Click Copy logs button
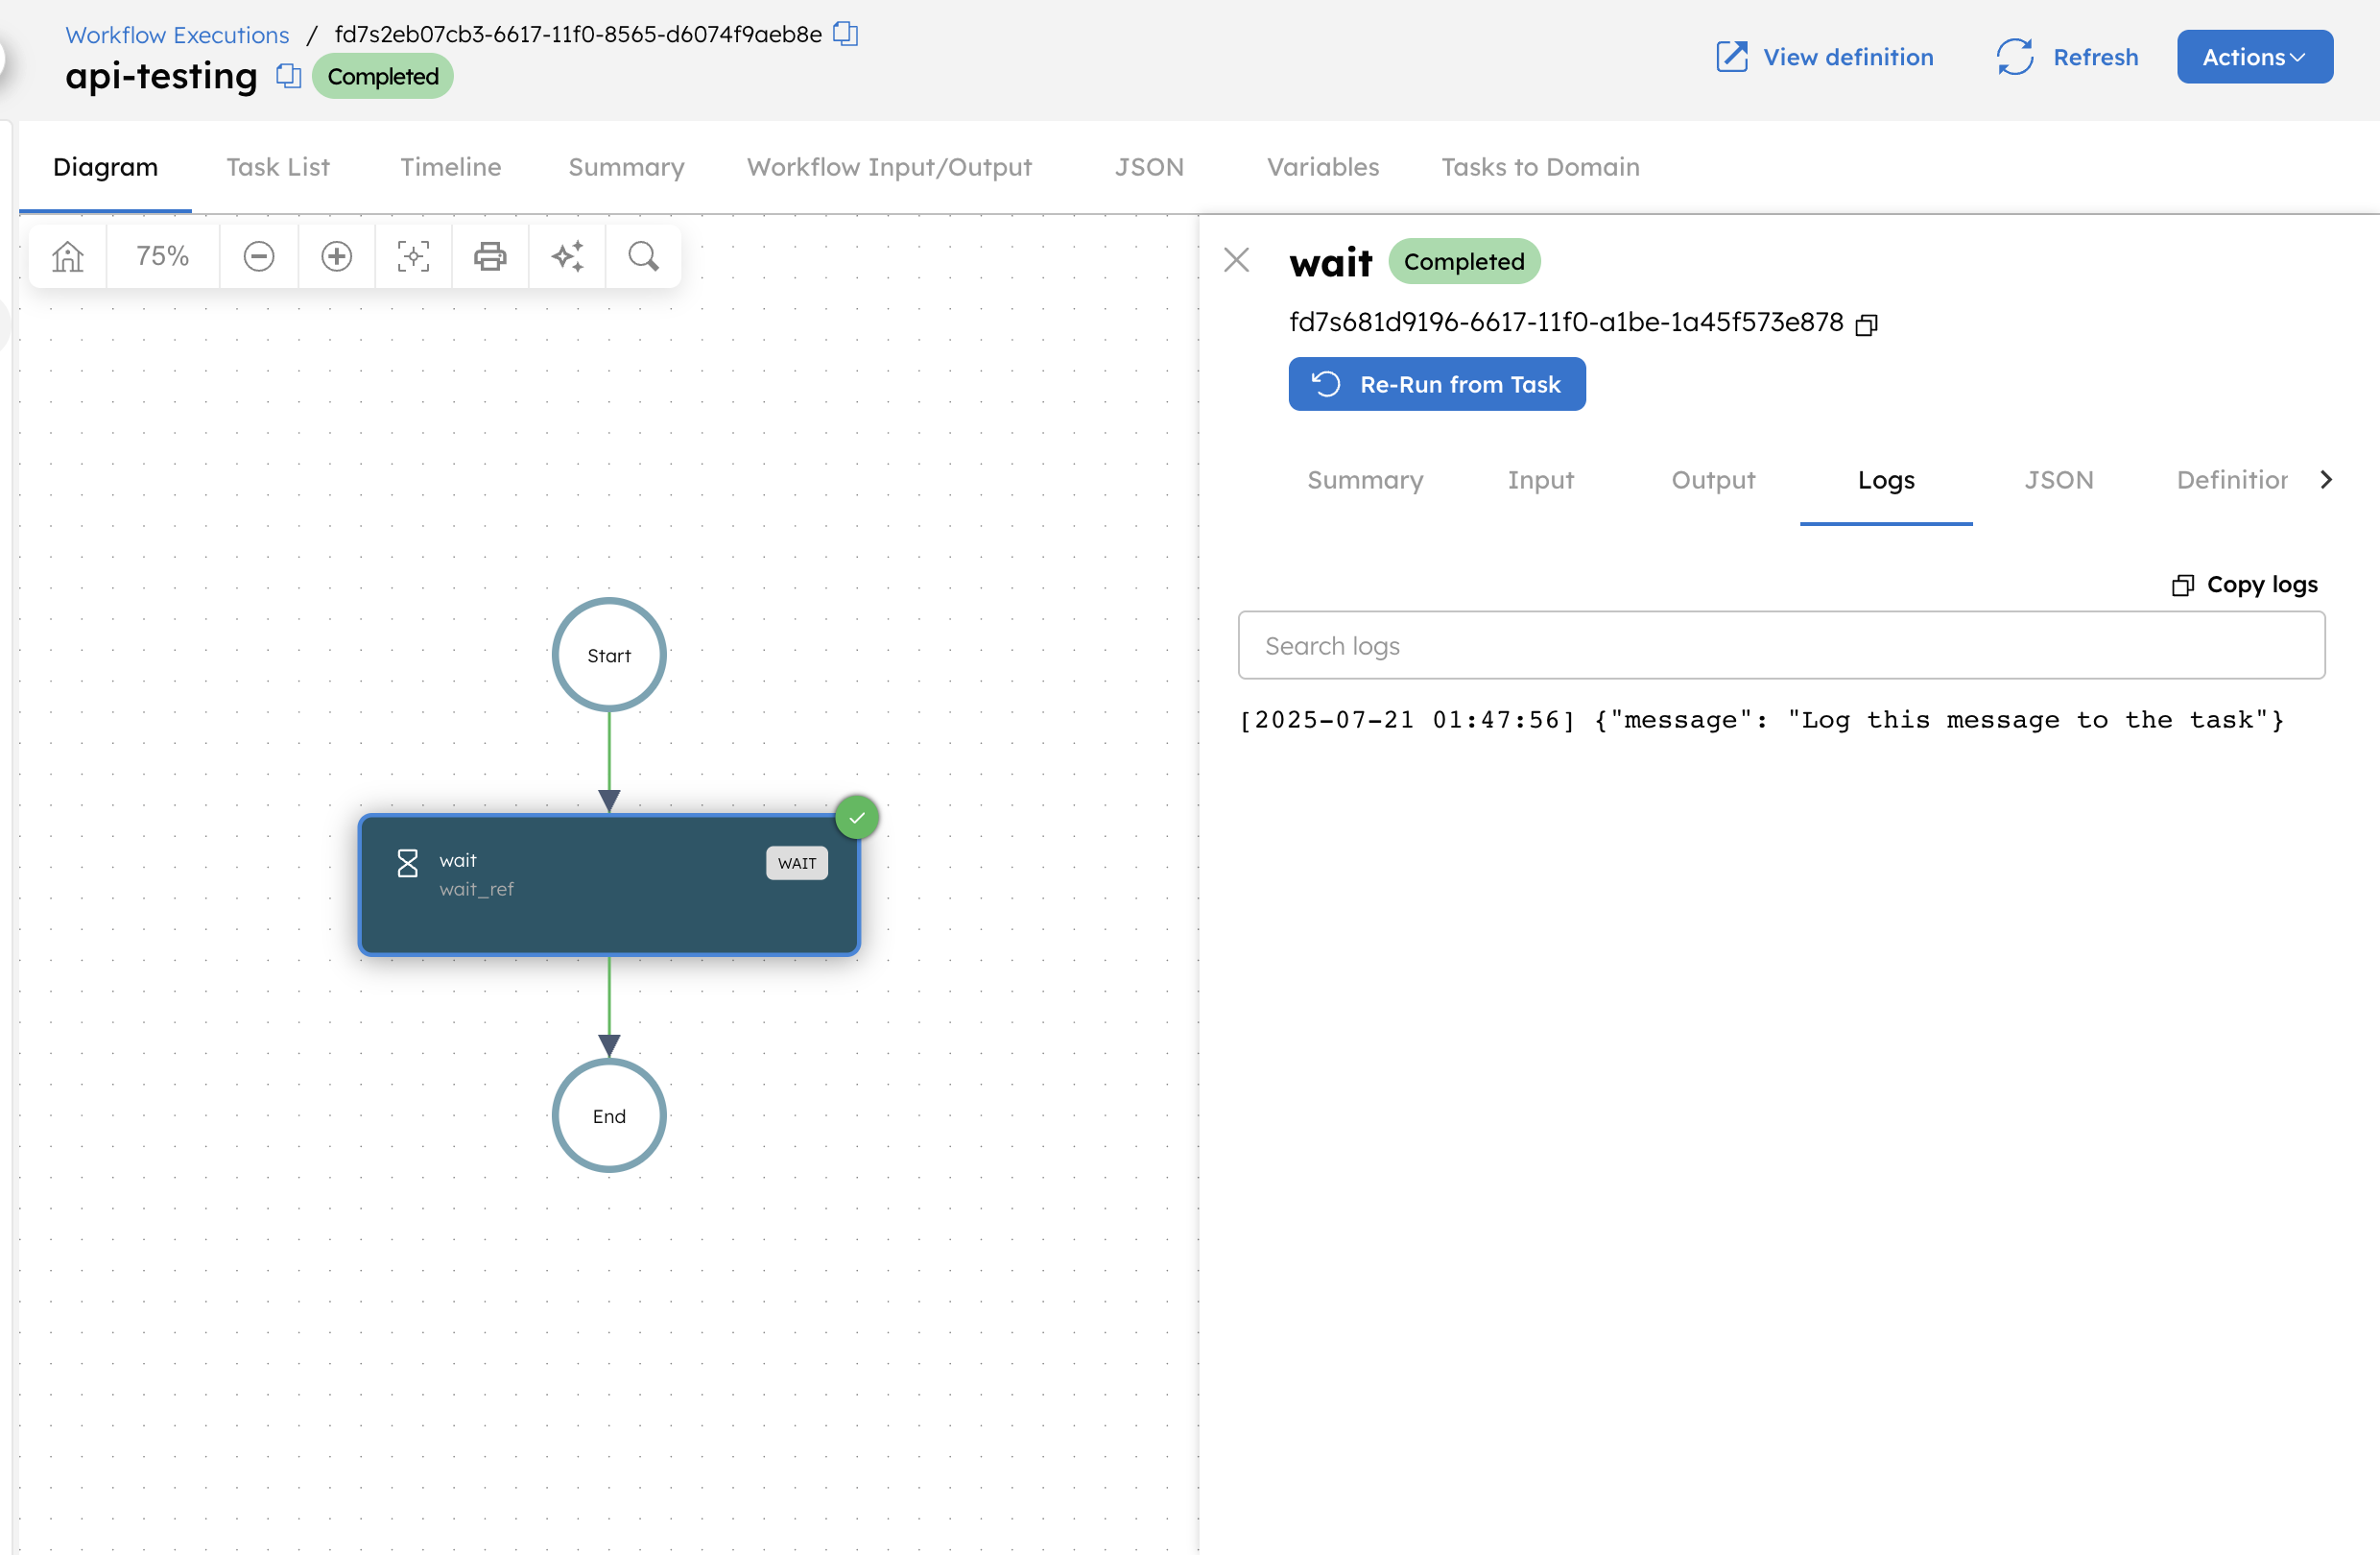2380x1555 pixels. pyautogui.click(x=2244, y=584)
